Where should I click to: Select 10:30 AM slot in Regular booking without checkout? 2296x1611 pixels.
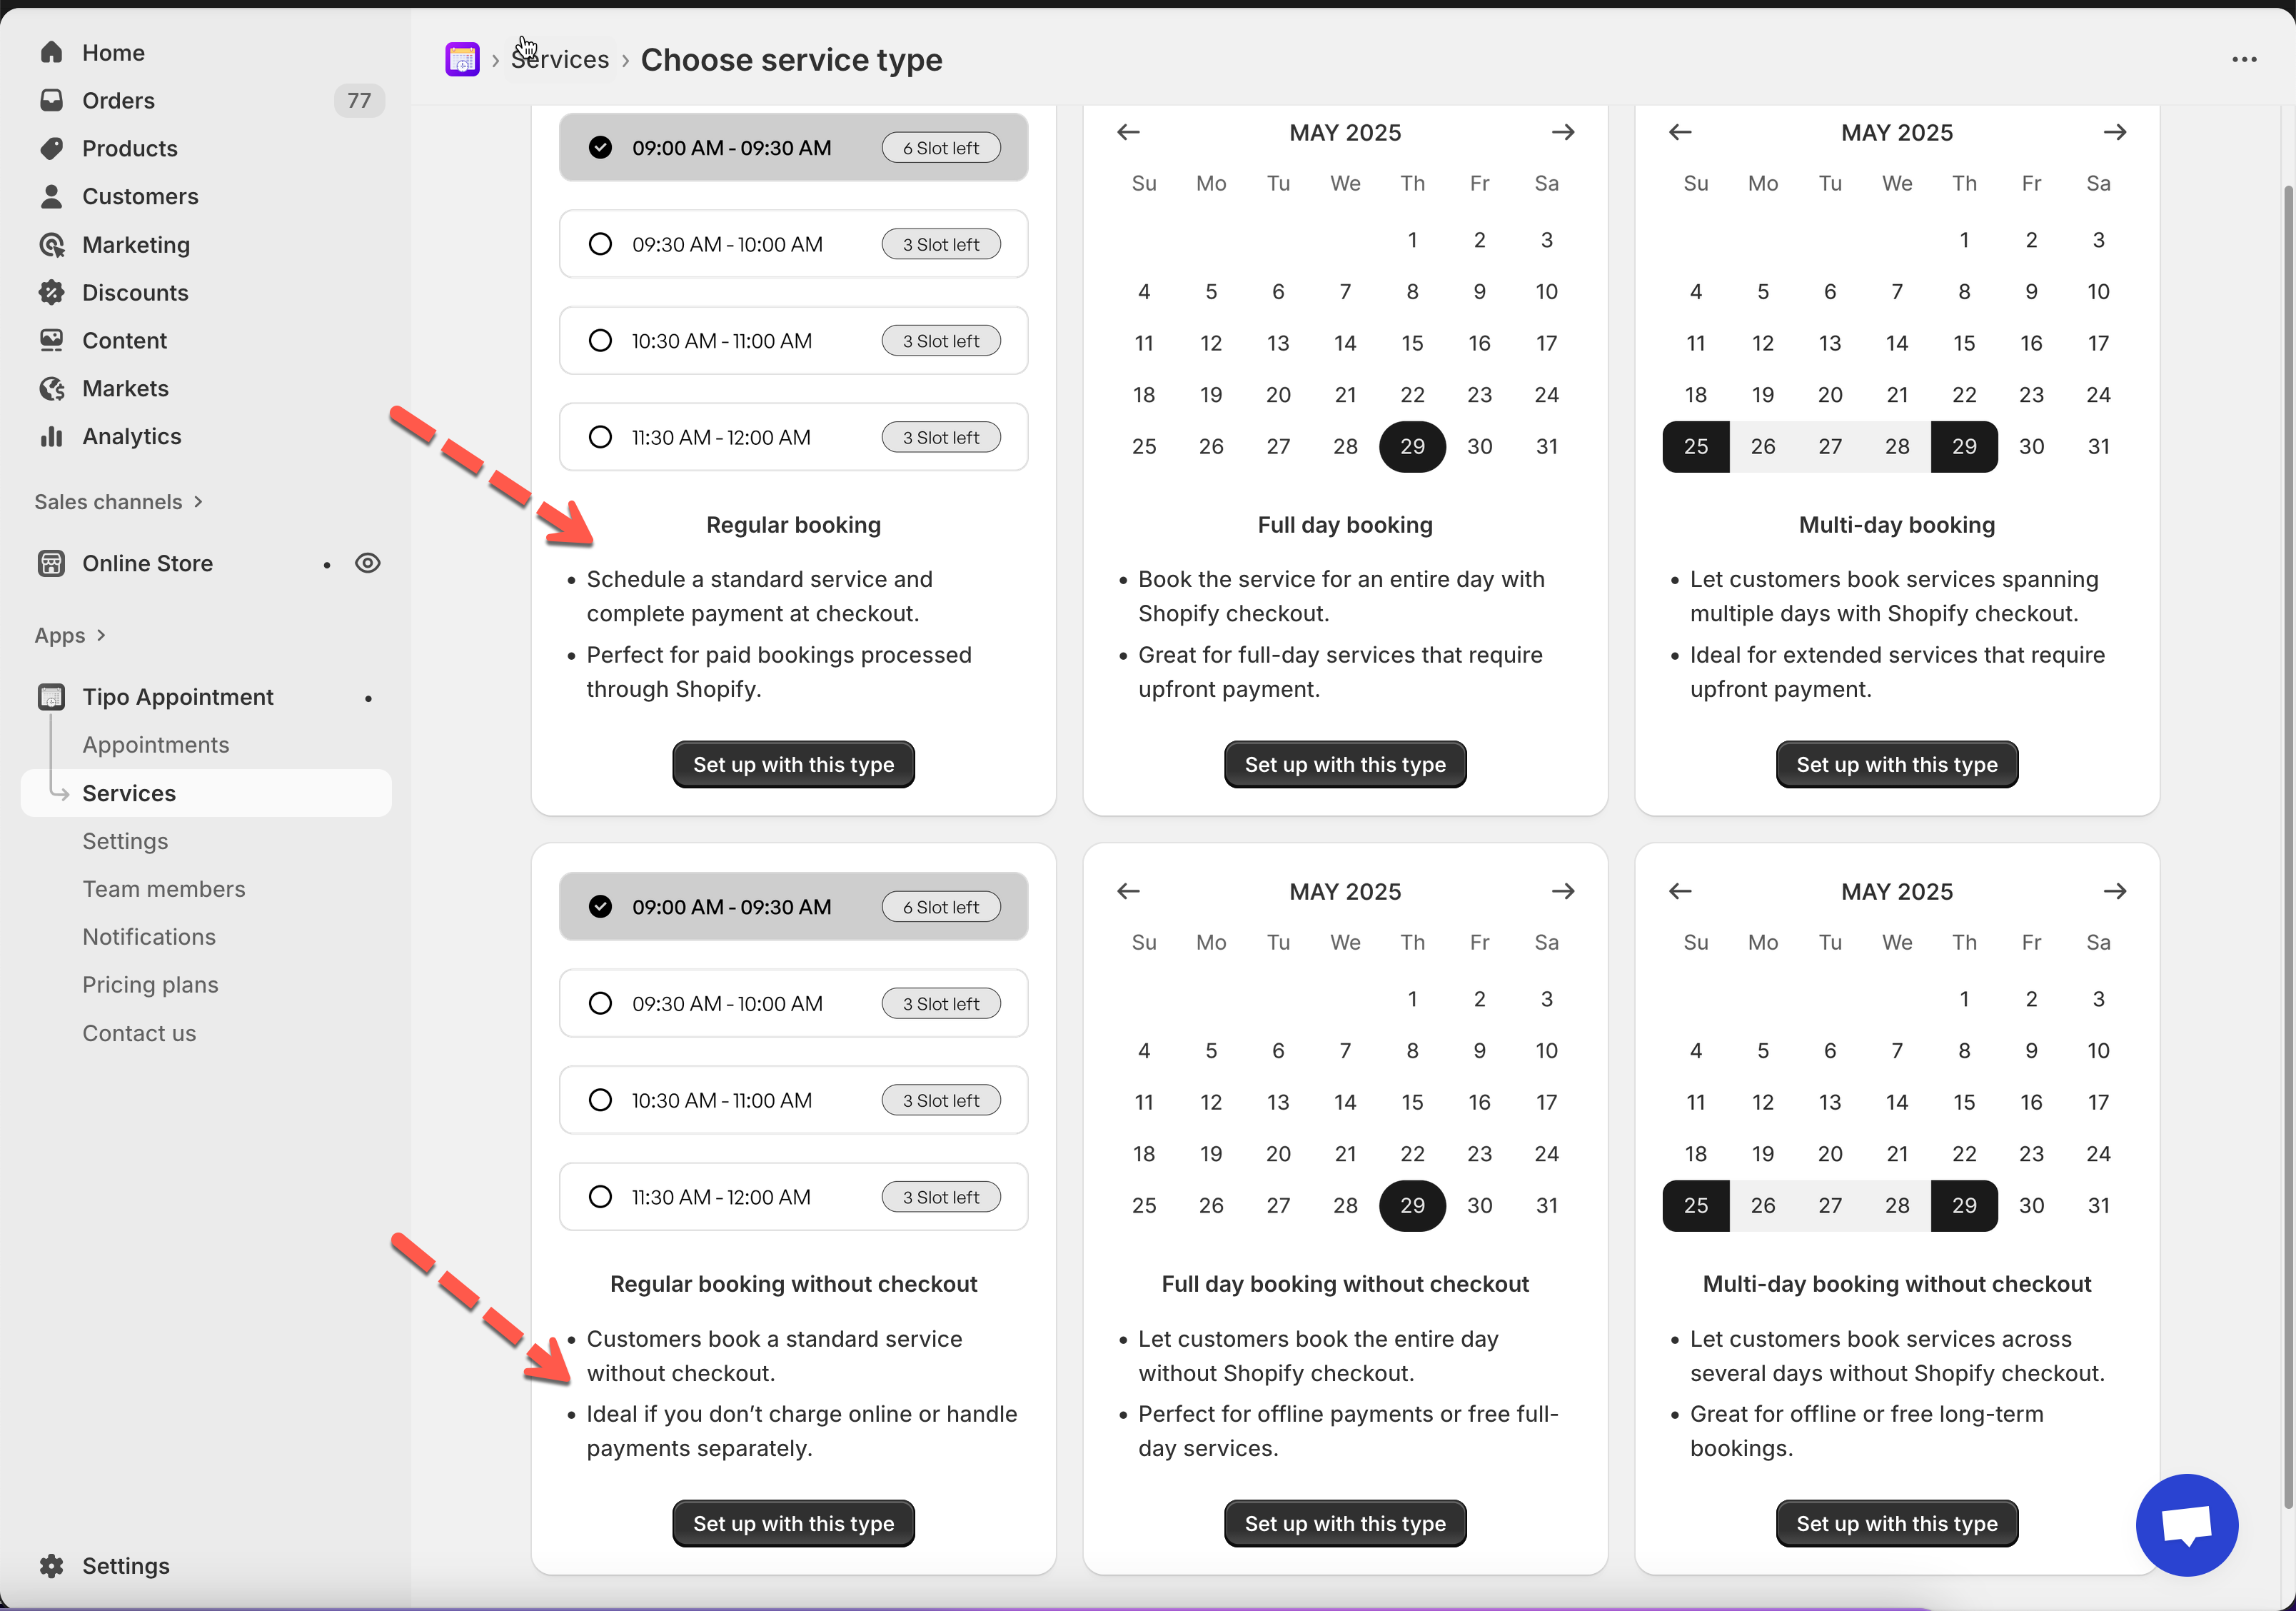(x=600, y=1100)
